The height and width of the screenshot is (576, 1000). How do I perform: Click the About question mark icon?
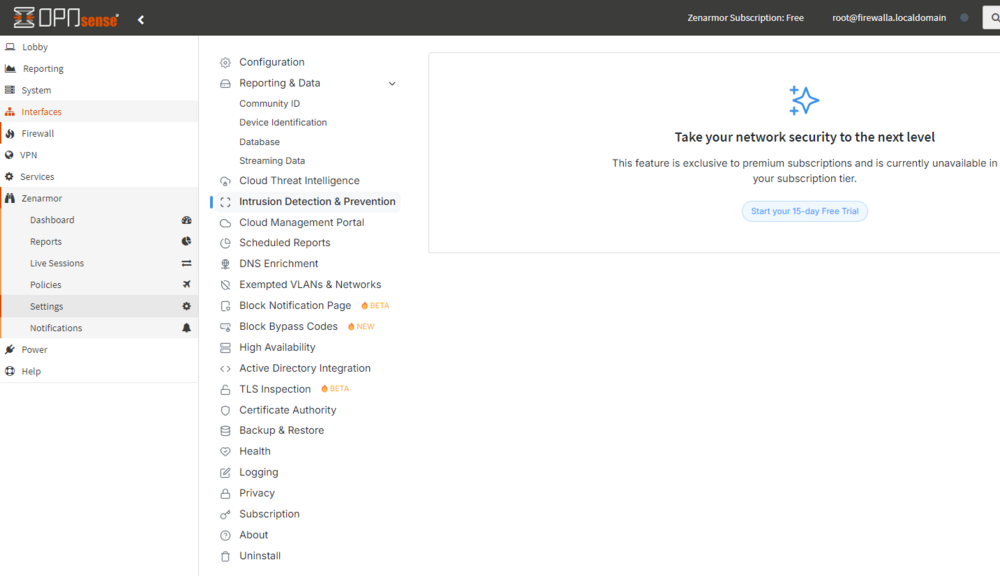(x=225, y=536)
